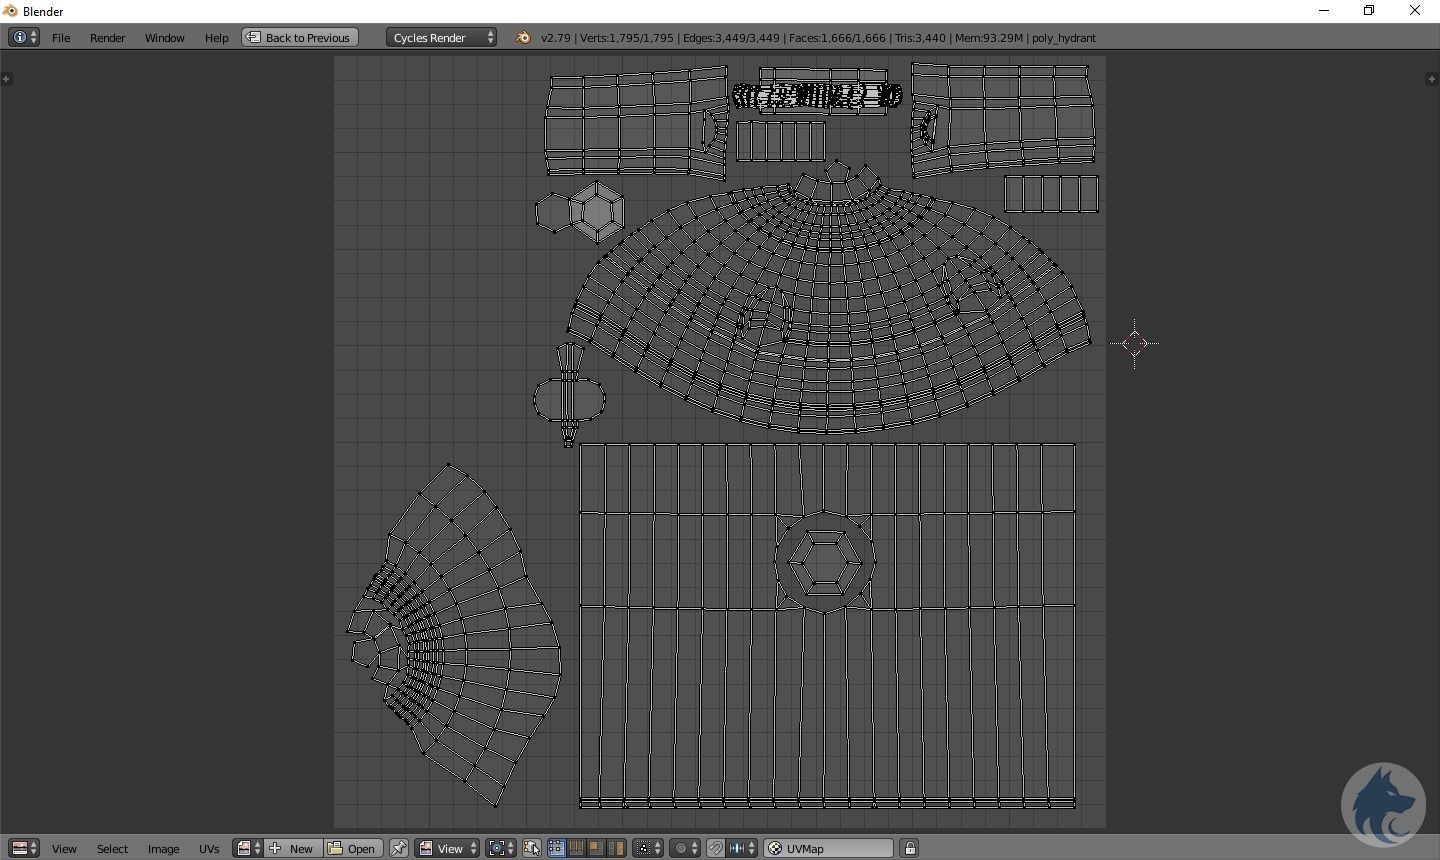Select island UV selection mode
The image size is (1440, 860).
[616, 848]
